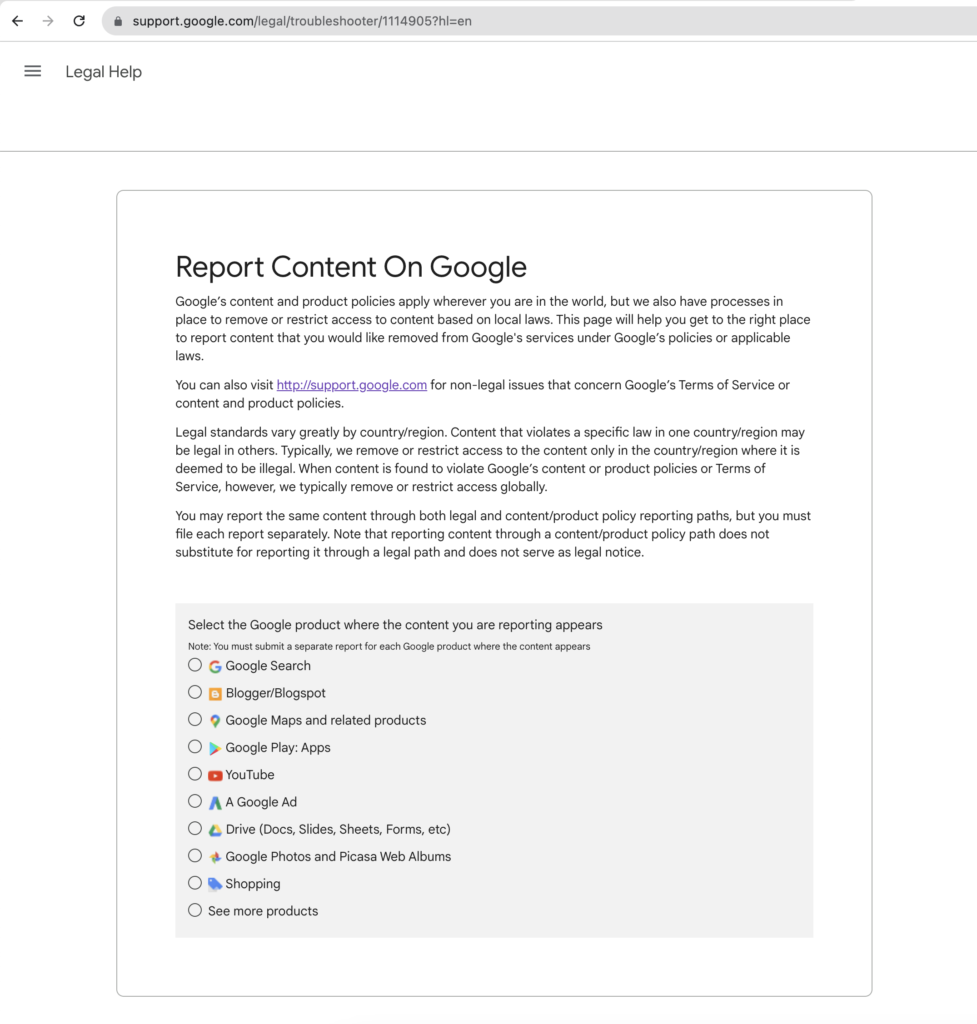Image resolution: width=977 pixels, height=1024 pixels.
Task: Click the Google Search G logo icon
Action: click(215, 666)
